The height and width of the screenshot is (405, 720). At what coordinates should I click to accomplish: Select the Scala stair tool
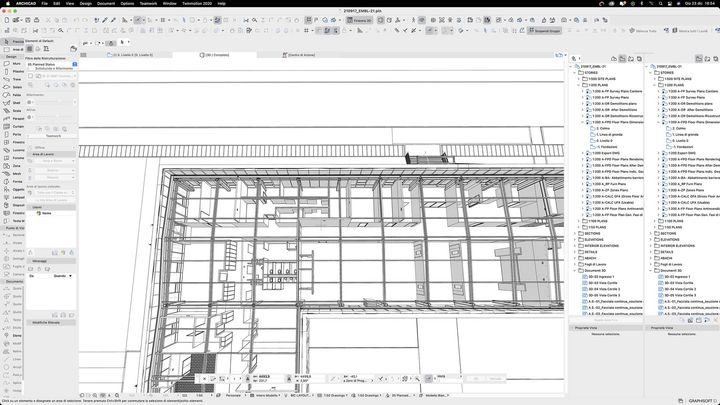[x=12, y=111]
